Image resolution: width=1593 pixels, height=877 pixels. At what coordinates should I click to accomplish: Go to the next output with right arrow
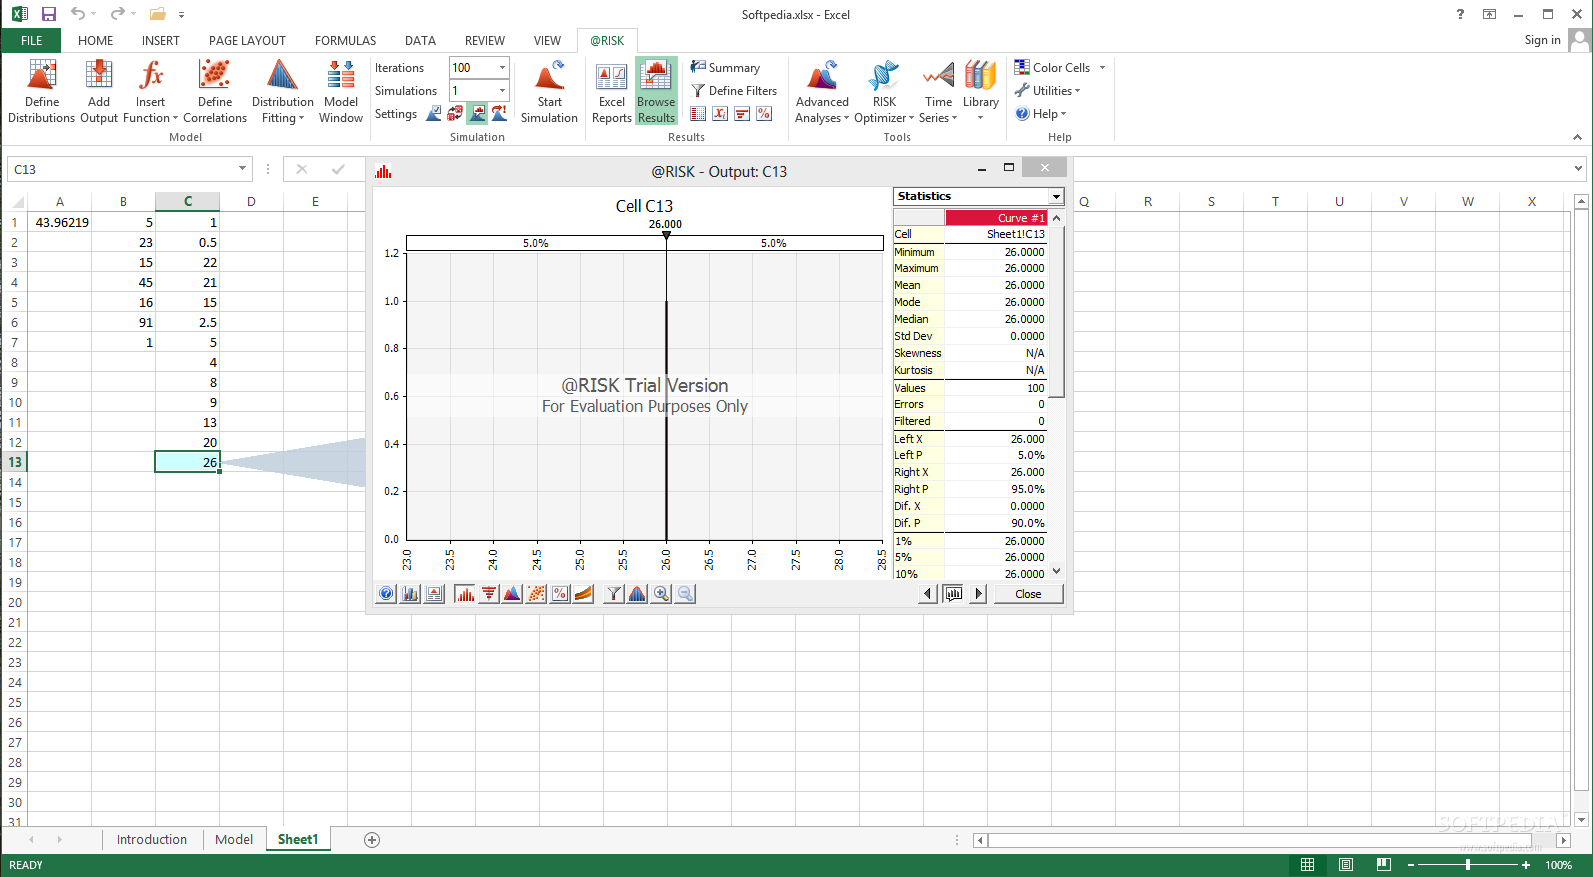pos(978,594)
